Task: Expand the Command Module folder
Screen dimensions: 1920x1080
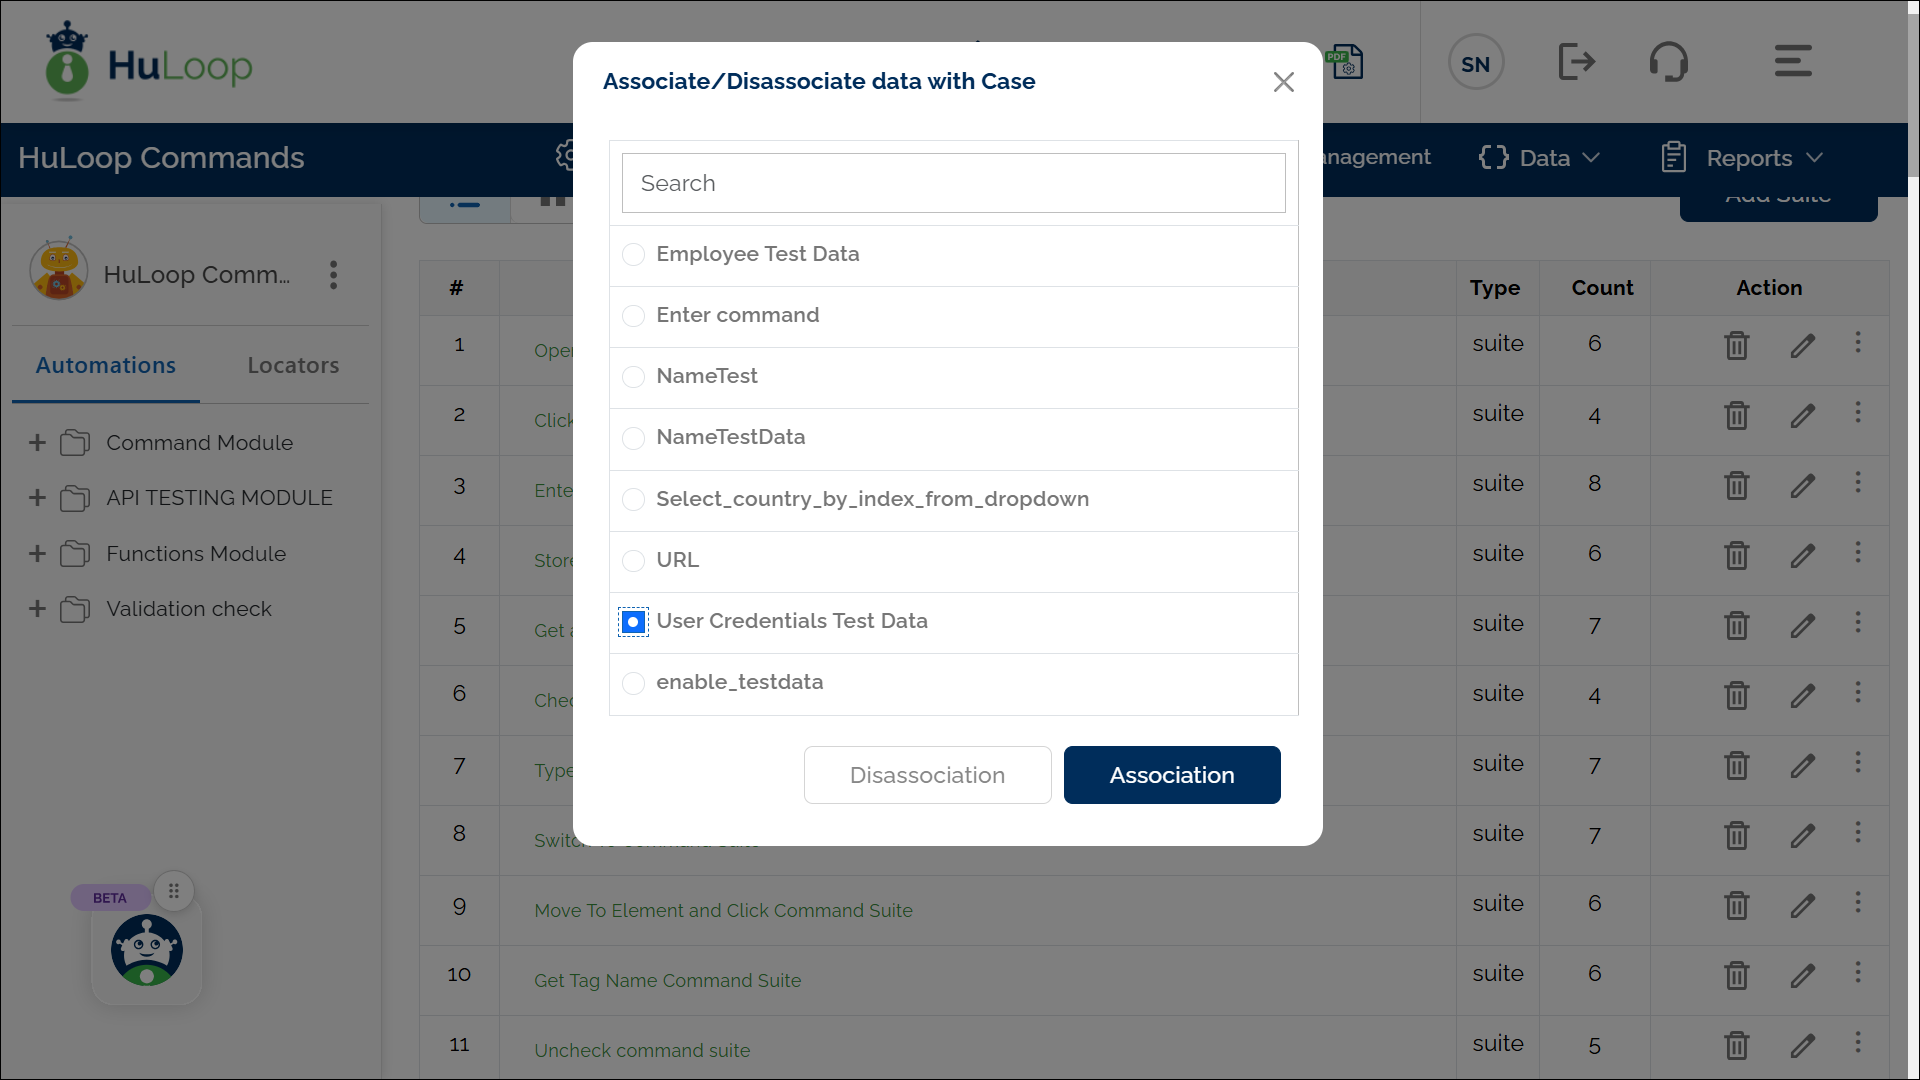Action: tap(38, 443)
